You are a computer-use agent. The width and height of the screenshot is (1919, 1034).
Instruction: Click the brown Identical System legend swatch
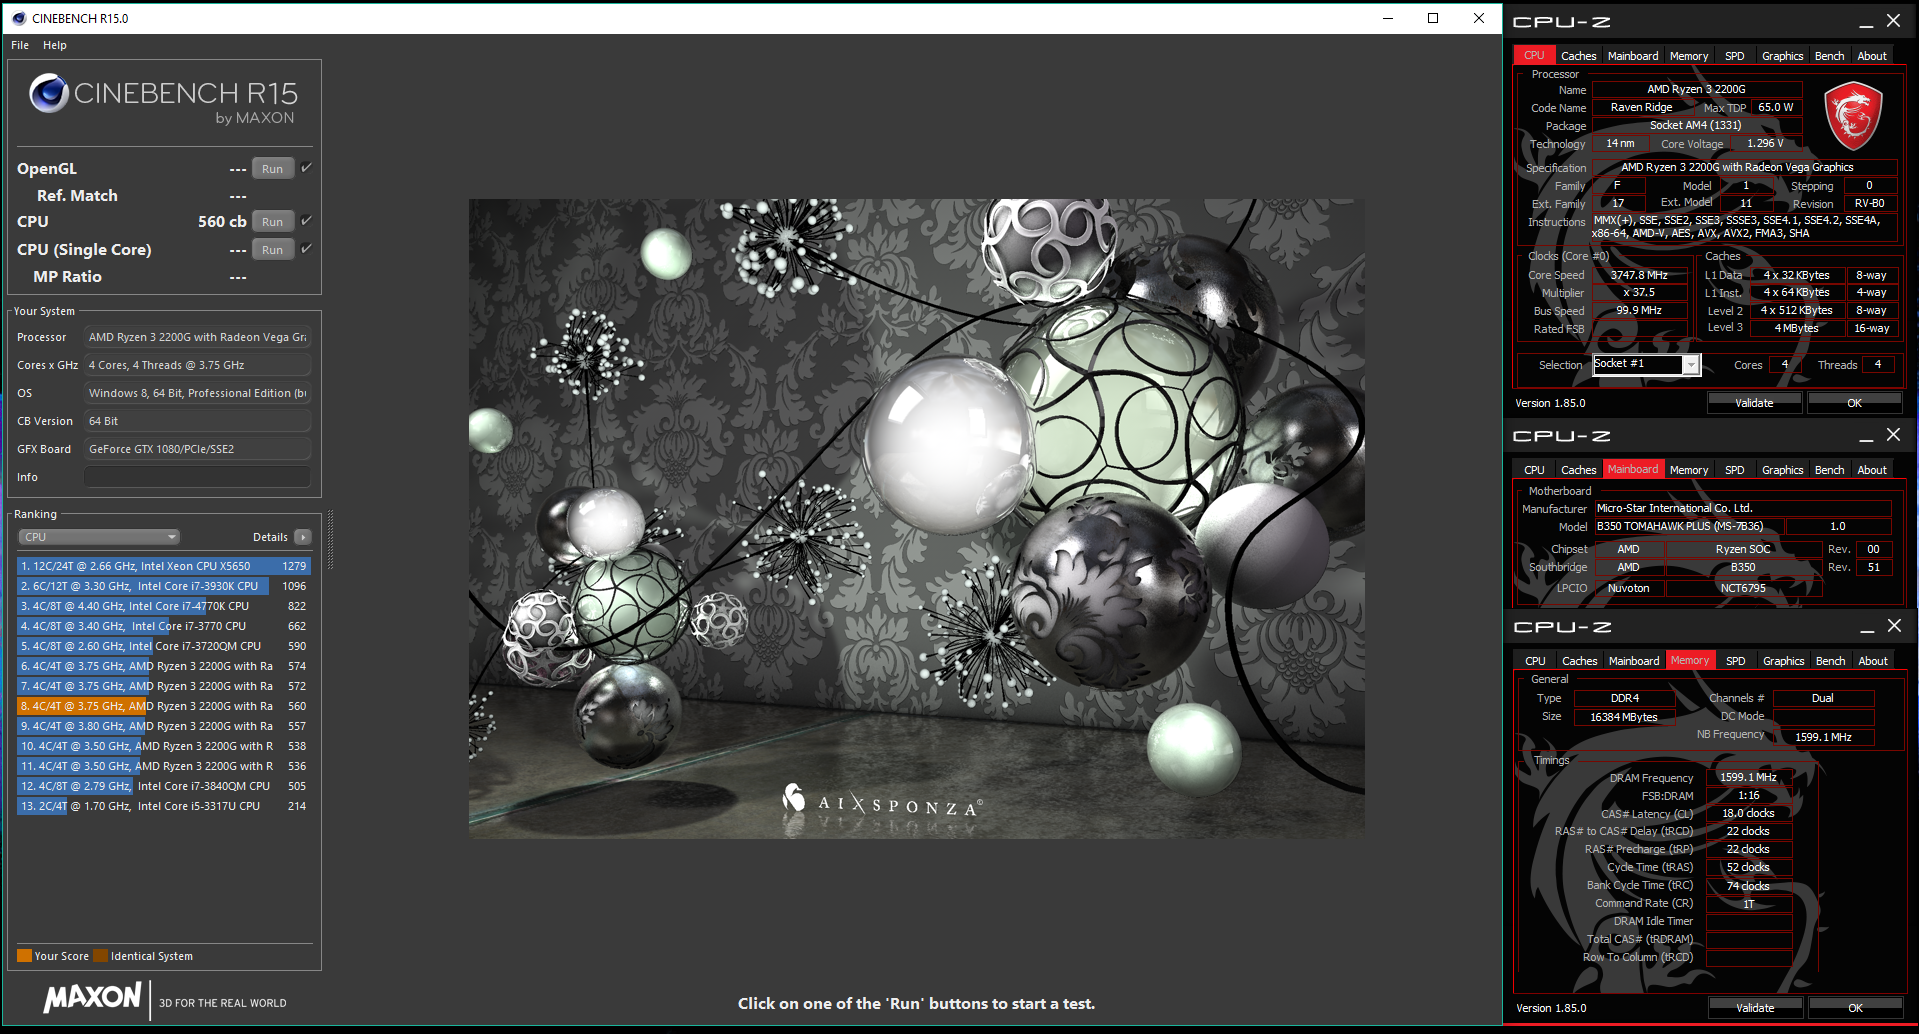(100, 956)
